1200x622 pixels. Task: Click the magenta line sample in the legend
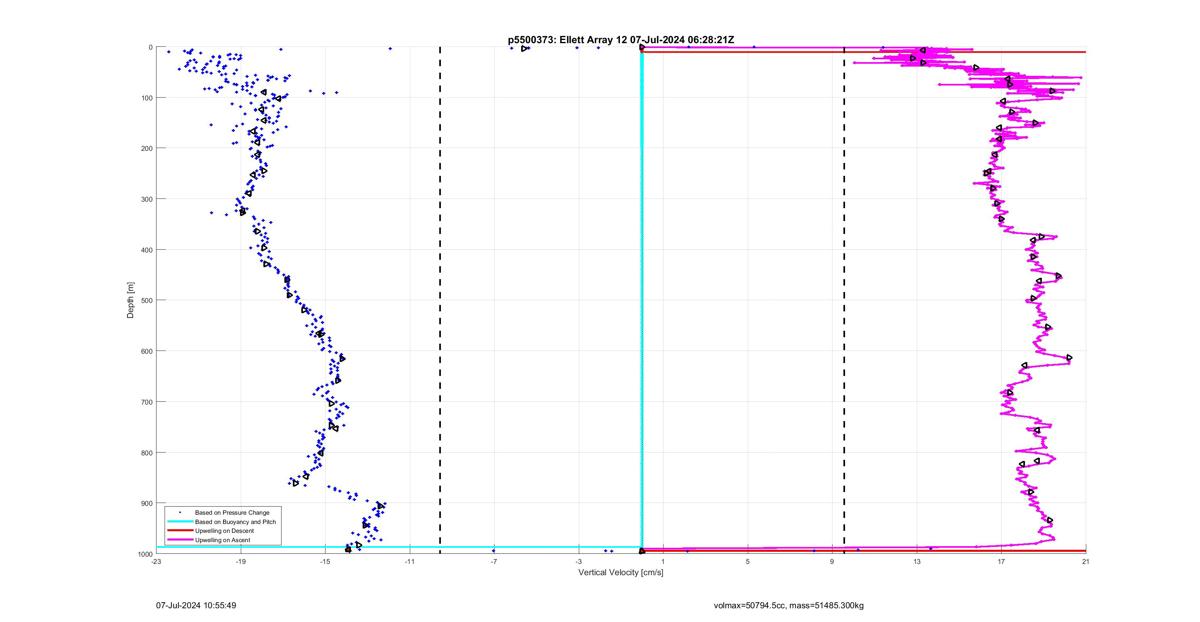179,540
